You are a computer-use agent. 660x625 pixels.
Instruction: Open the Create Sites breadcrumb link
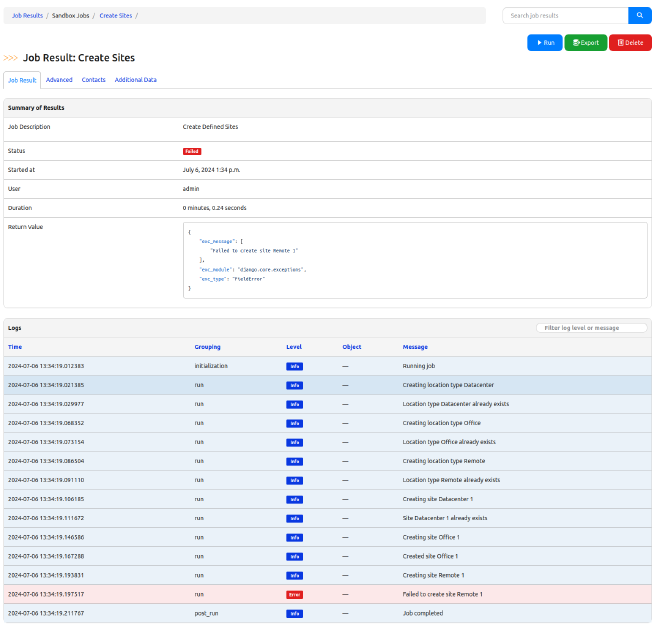(115, 16)
